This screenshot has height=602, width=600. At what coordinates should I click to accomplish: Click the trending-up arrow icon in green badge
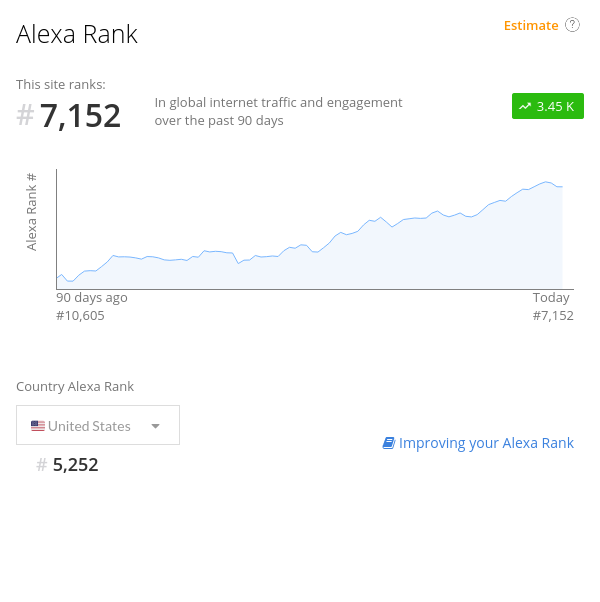point(525,106)
